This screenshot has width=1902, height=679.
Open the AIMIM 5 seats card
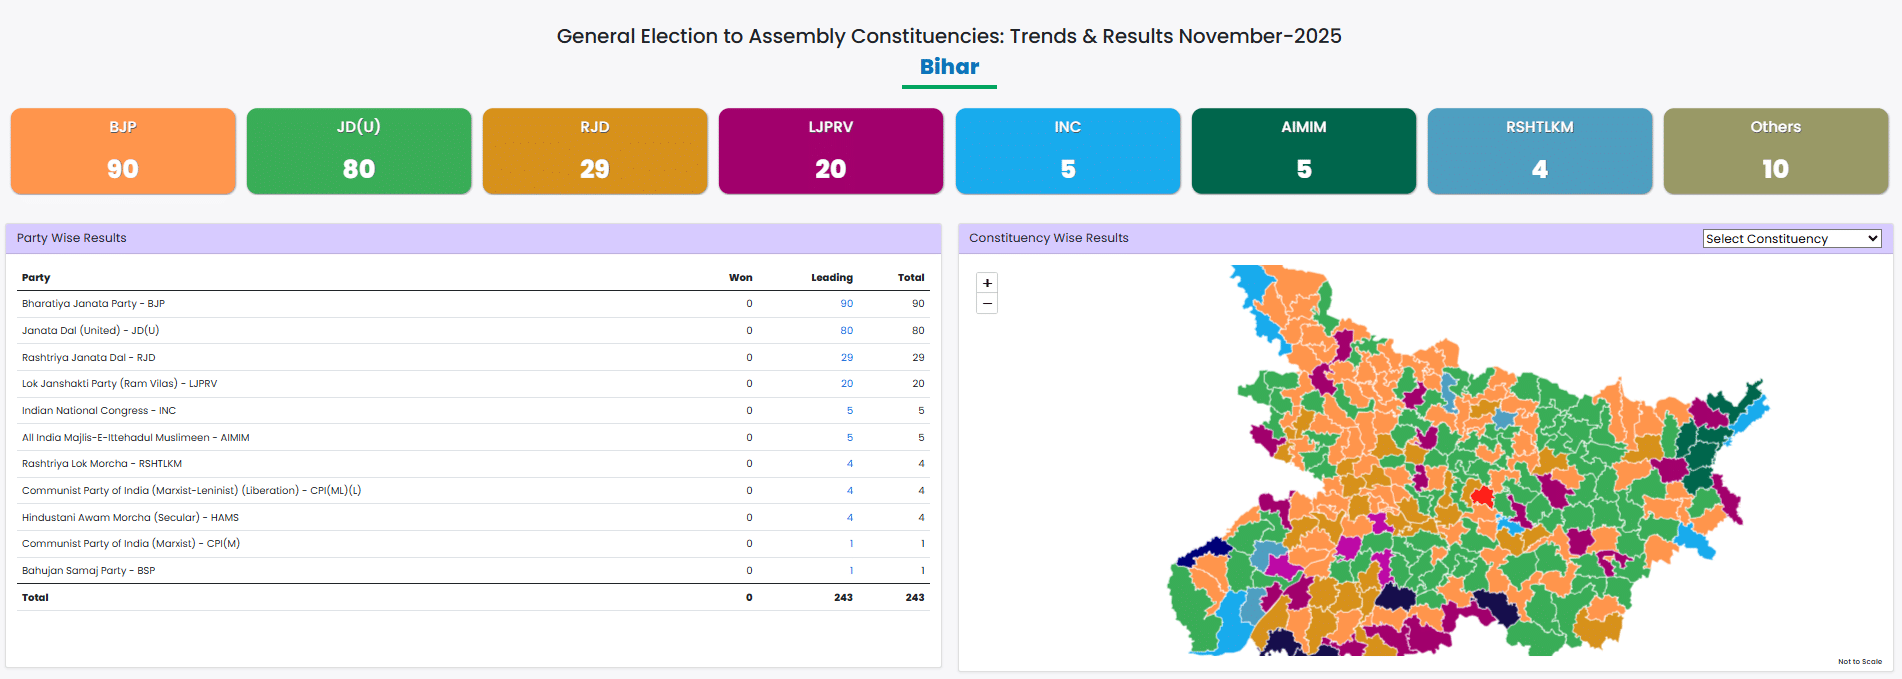pos(1303,151)
